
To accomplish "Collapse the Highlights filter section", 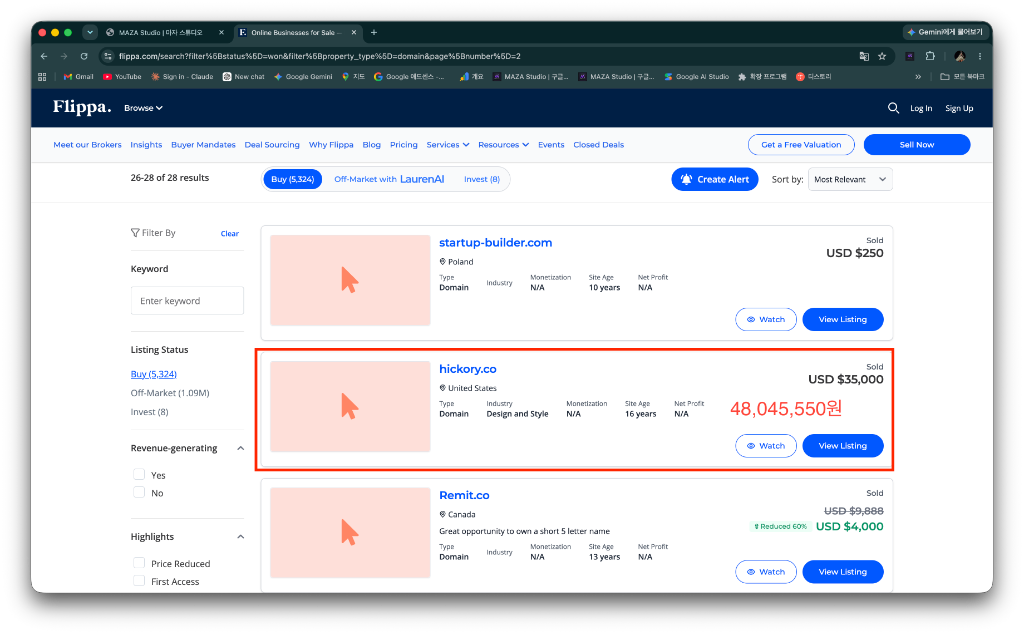I will 240,537.
